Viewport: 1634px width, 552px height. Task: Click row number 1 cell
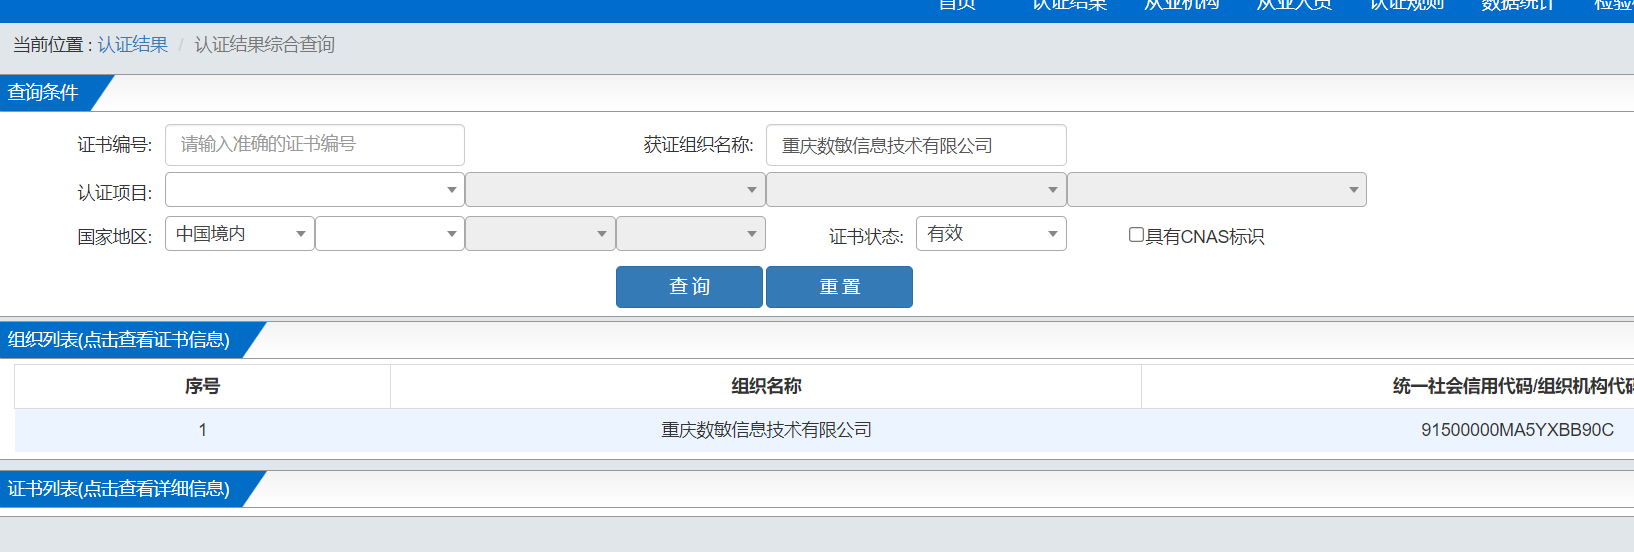point(202,430)
